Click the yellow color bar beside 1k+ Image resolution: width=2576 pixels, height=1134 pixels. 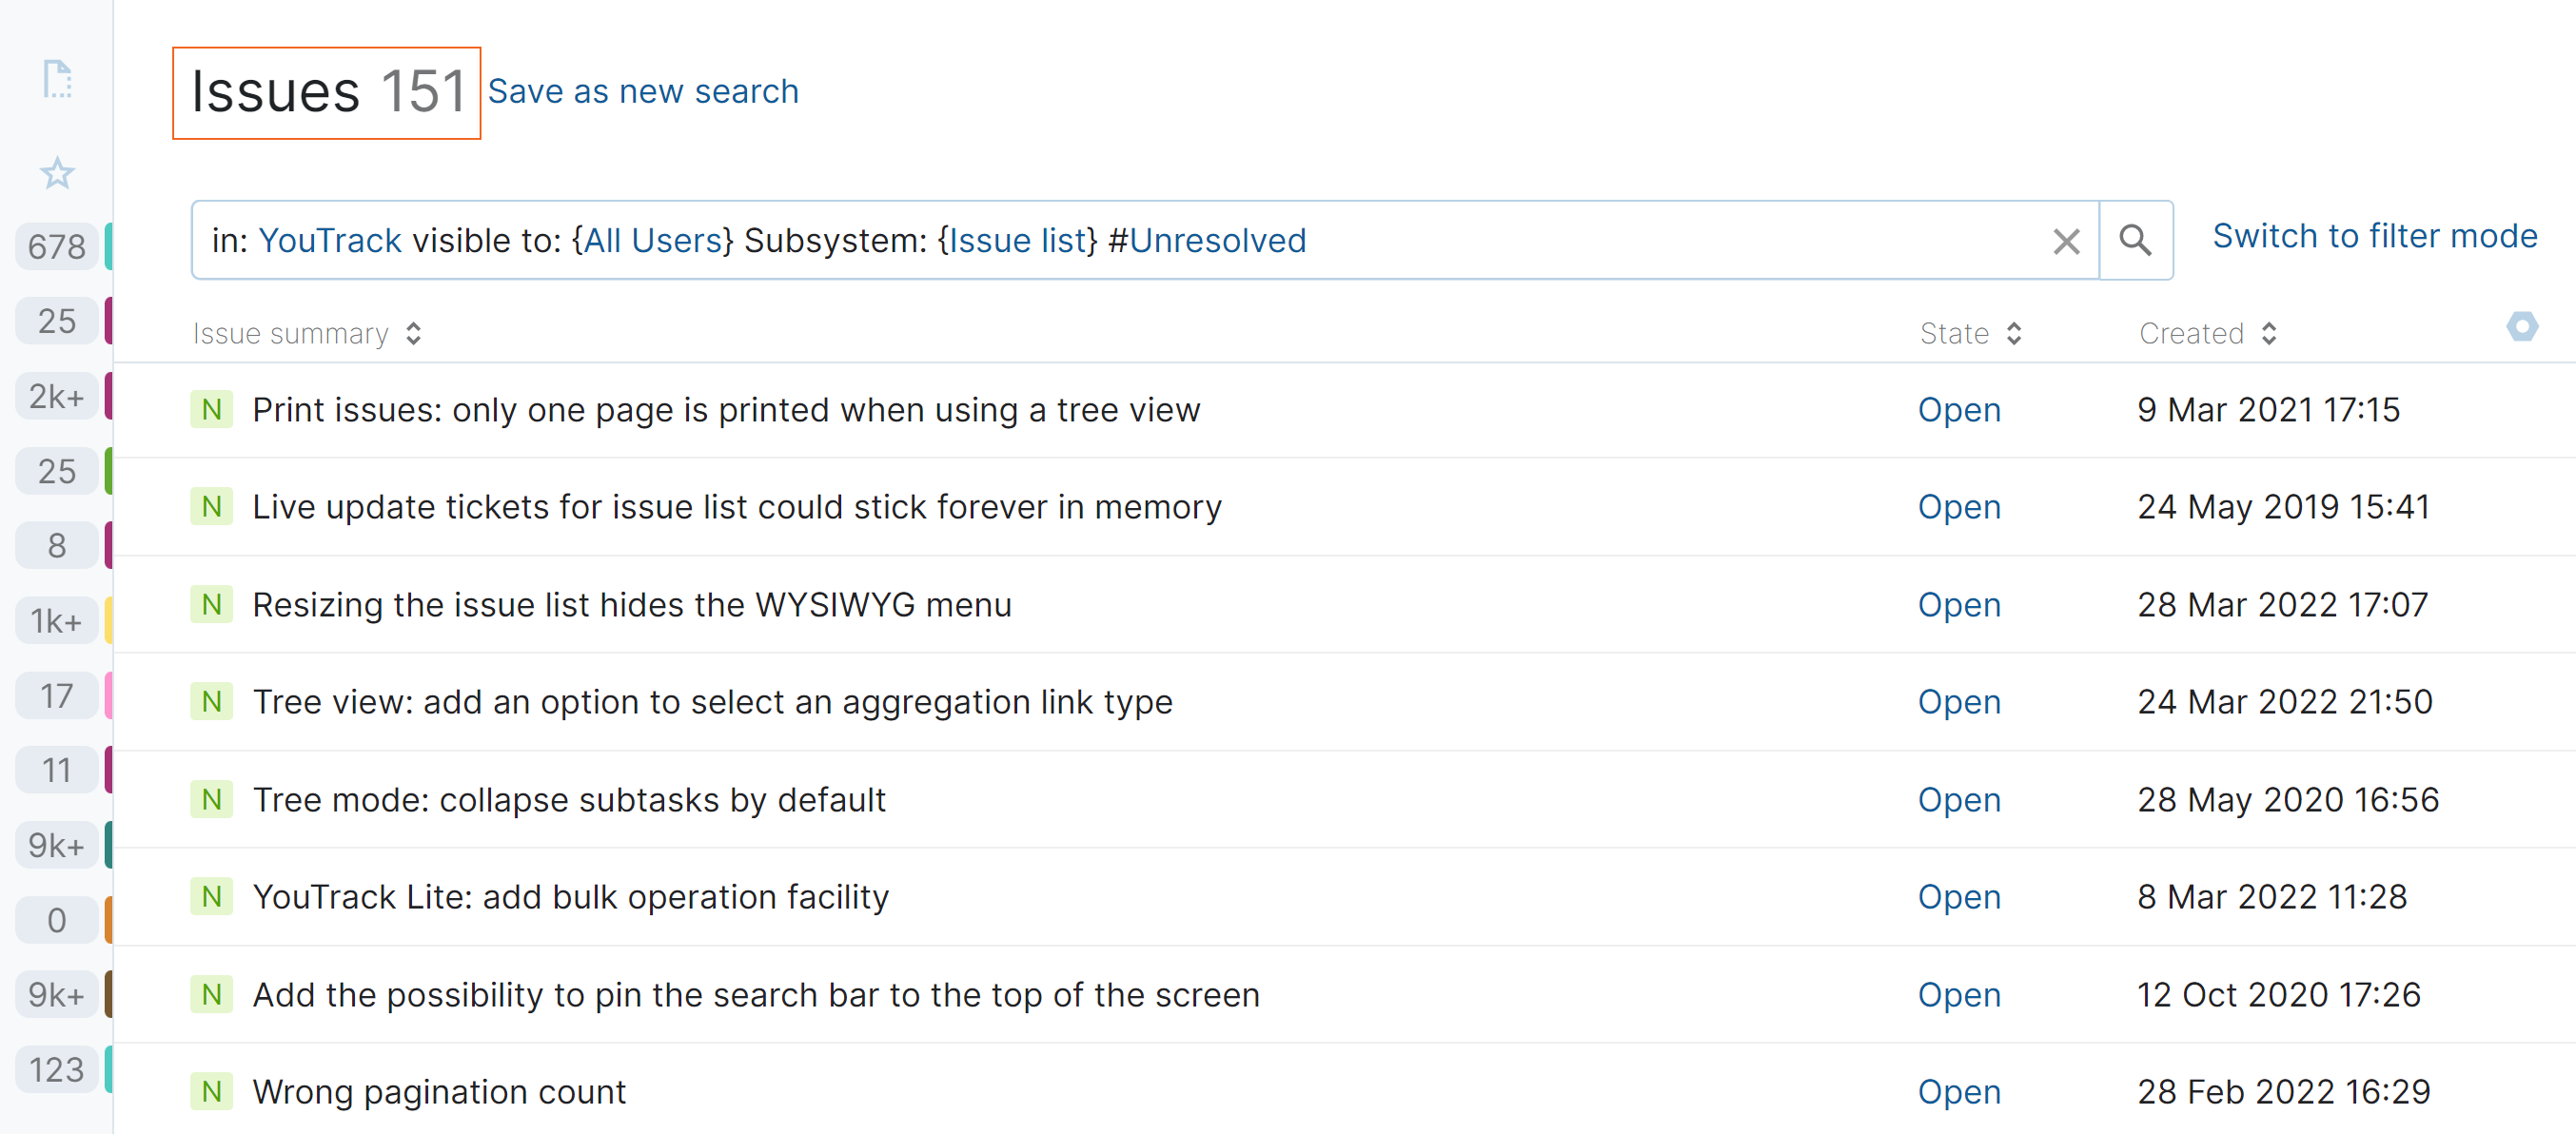108,620
